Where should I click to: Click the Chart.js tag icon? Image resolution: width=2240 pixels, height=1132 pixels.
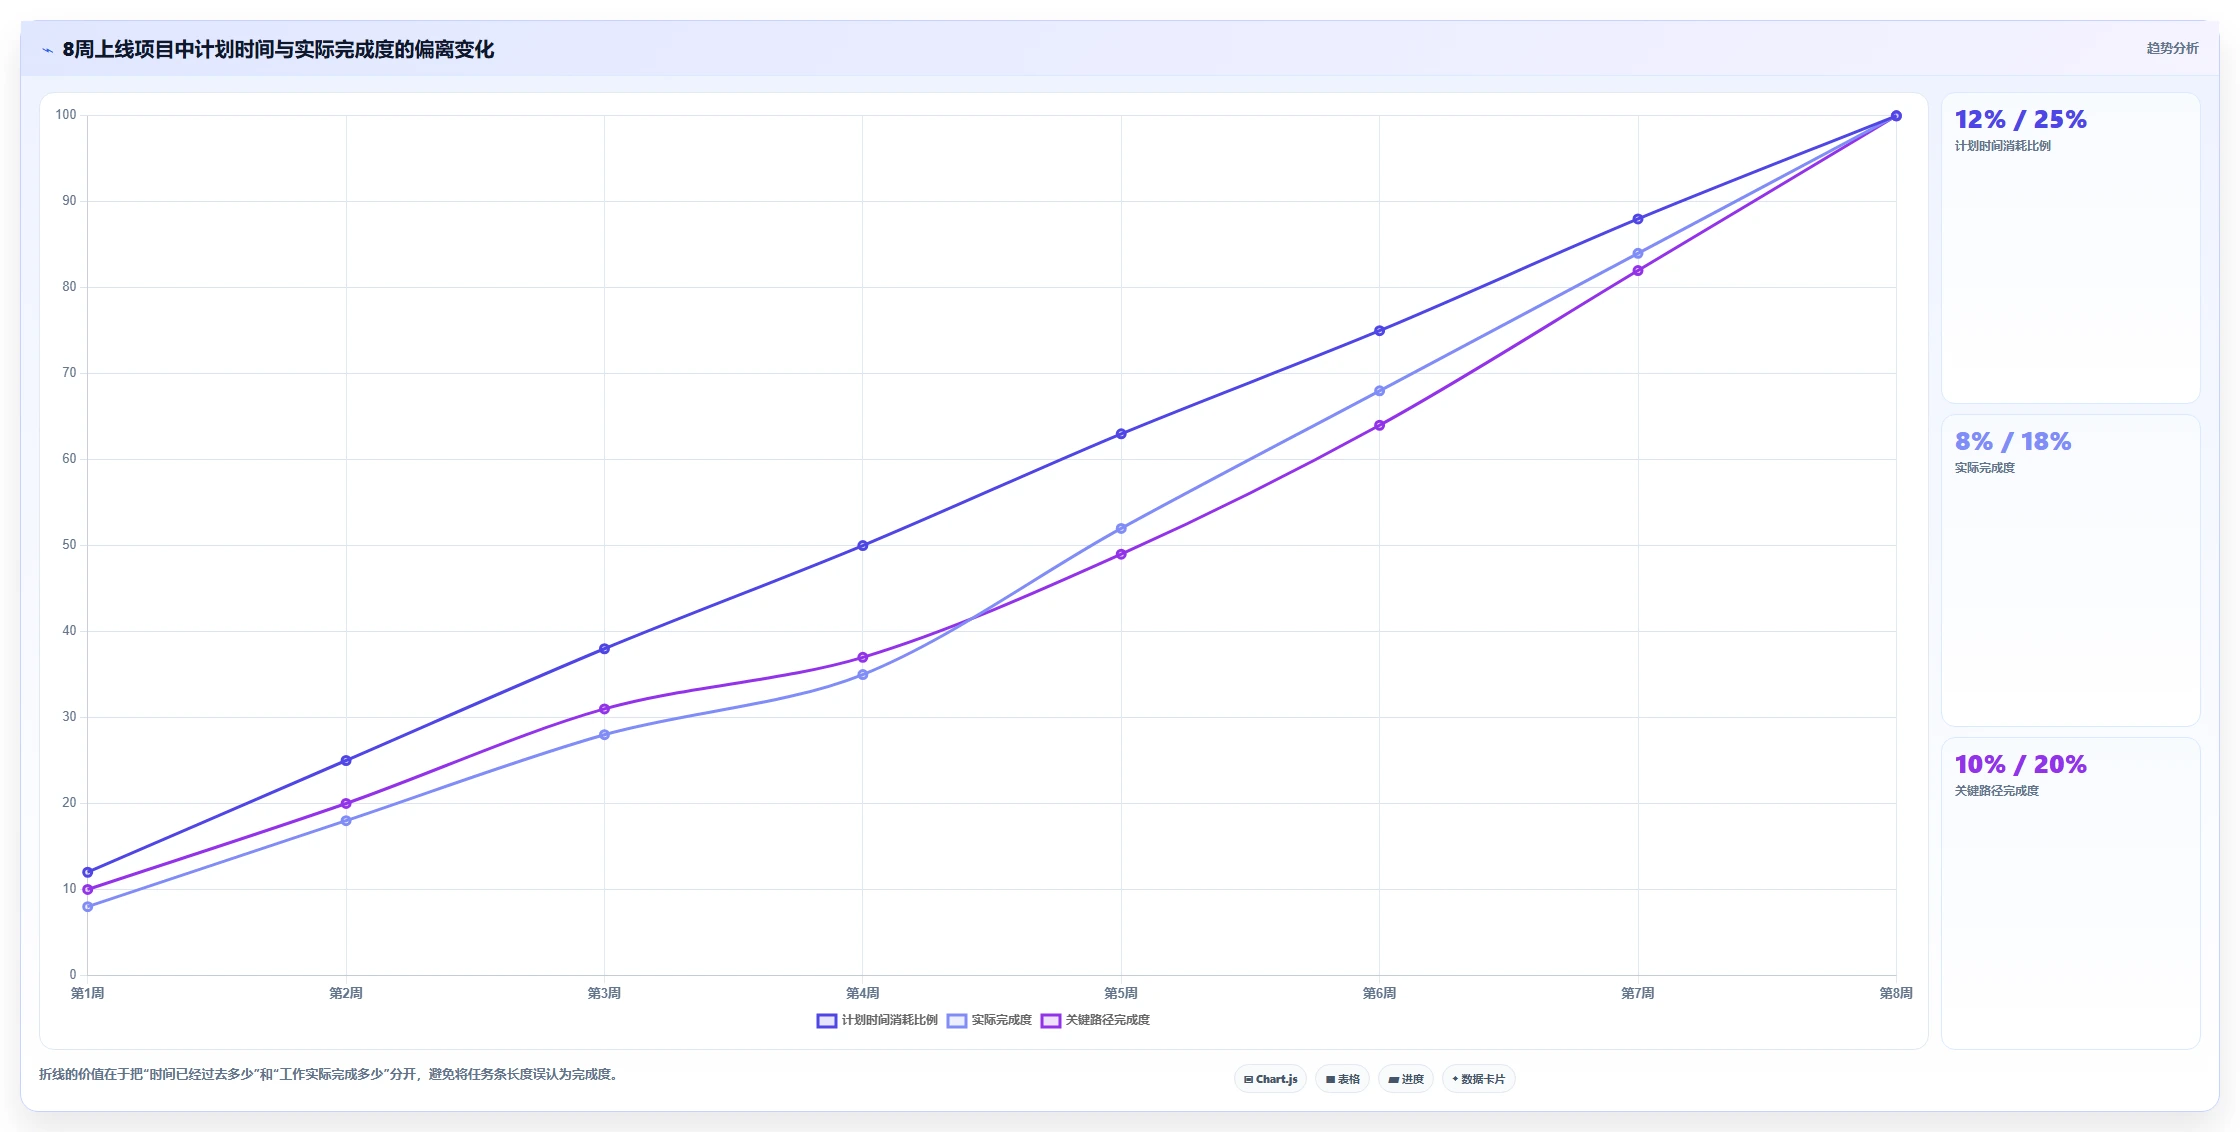(1248, 1079)
